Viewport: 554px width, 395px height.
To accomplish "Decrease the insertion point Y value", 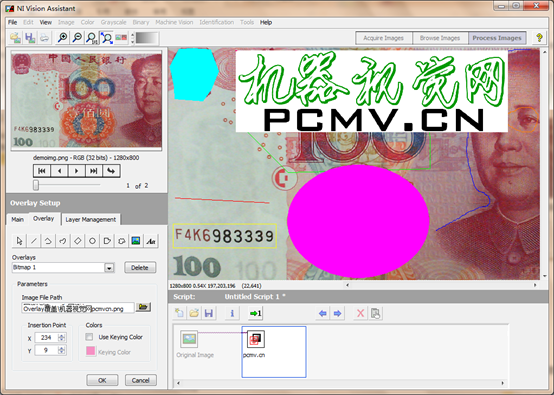I will [62, 352].
